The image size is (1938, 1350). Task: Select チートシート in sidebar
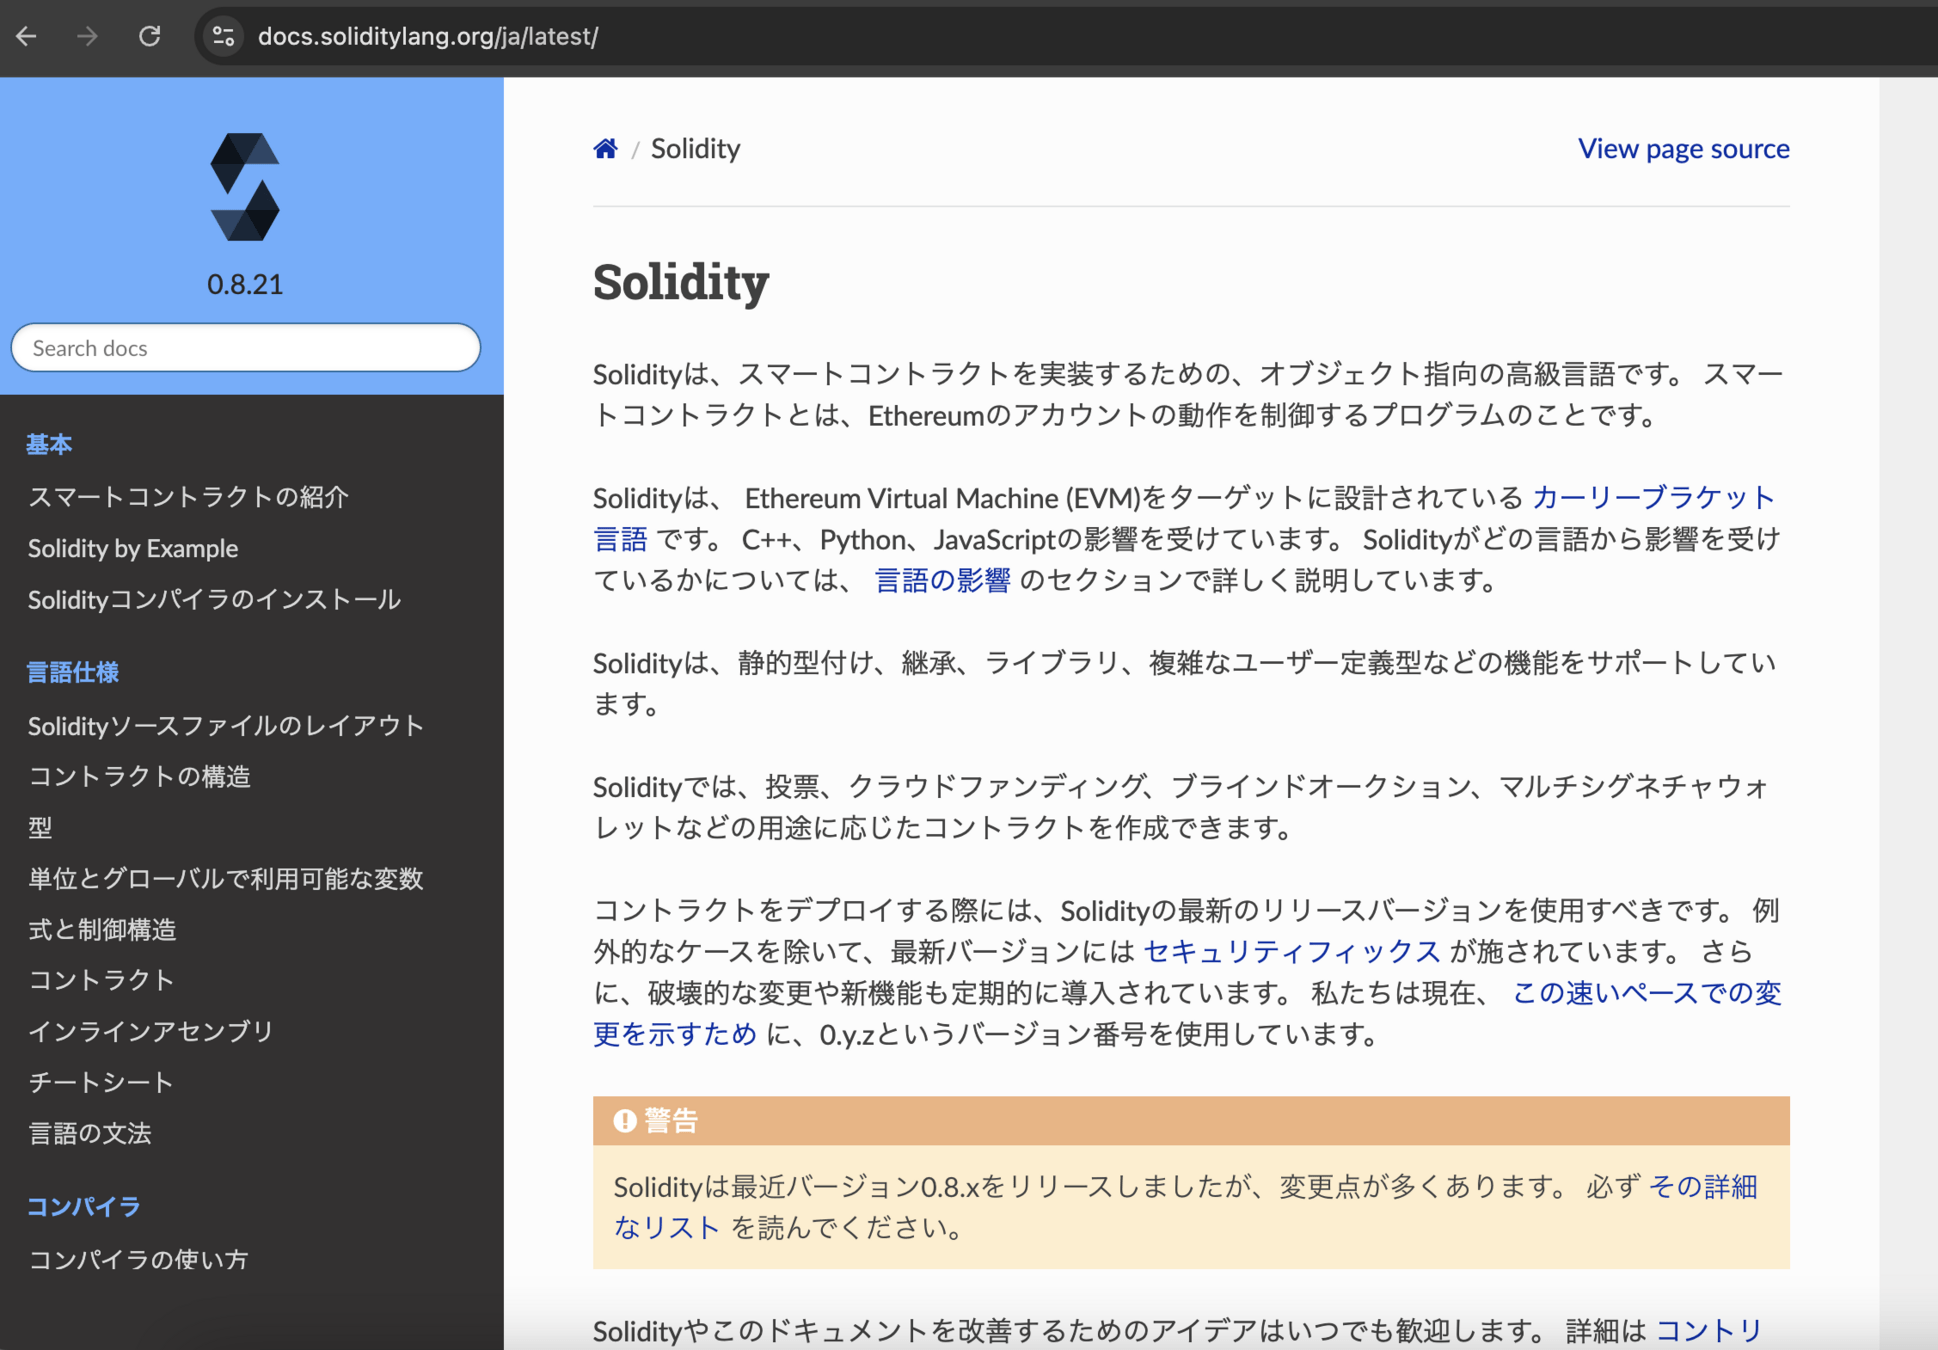coord(101,1082)
